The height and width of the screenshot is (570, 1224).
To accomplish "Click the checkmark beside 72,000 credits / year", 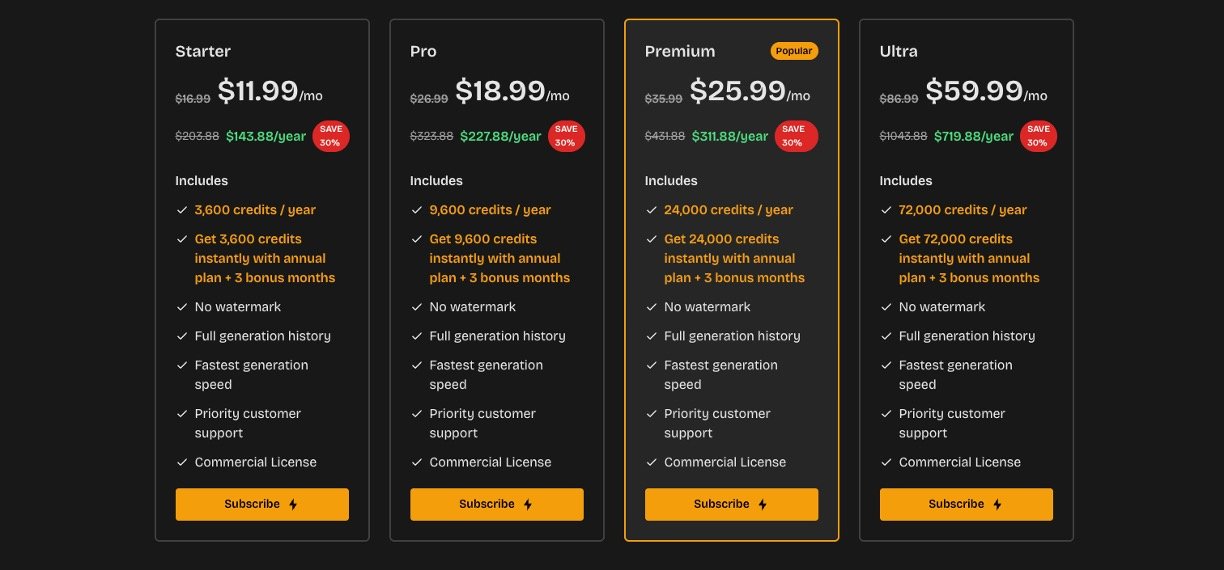I will click(x=886, y=210).
